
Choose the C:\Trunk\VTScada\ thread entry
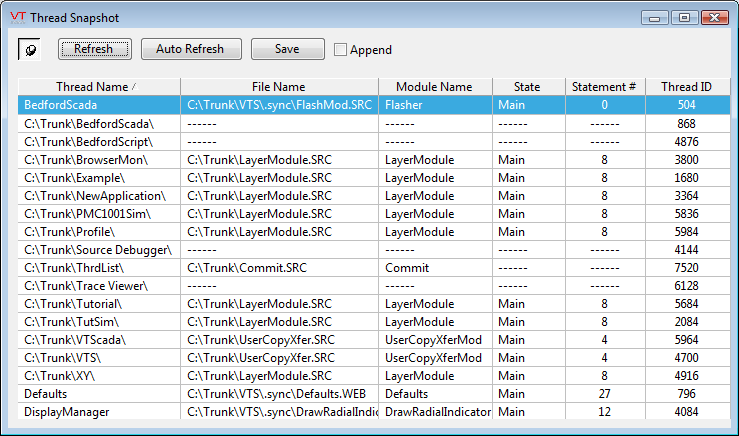[100, 339]
